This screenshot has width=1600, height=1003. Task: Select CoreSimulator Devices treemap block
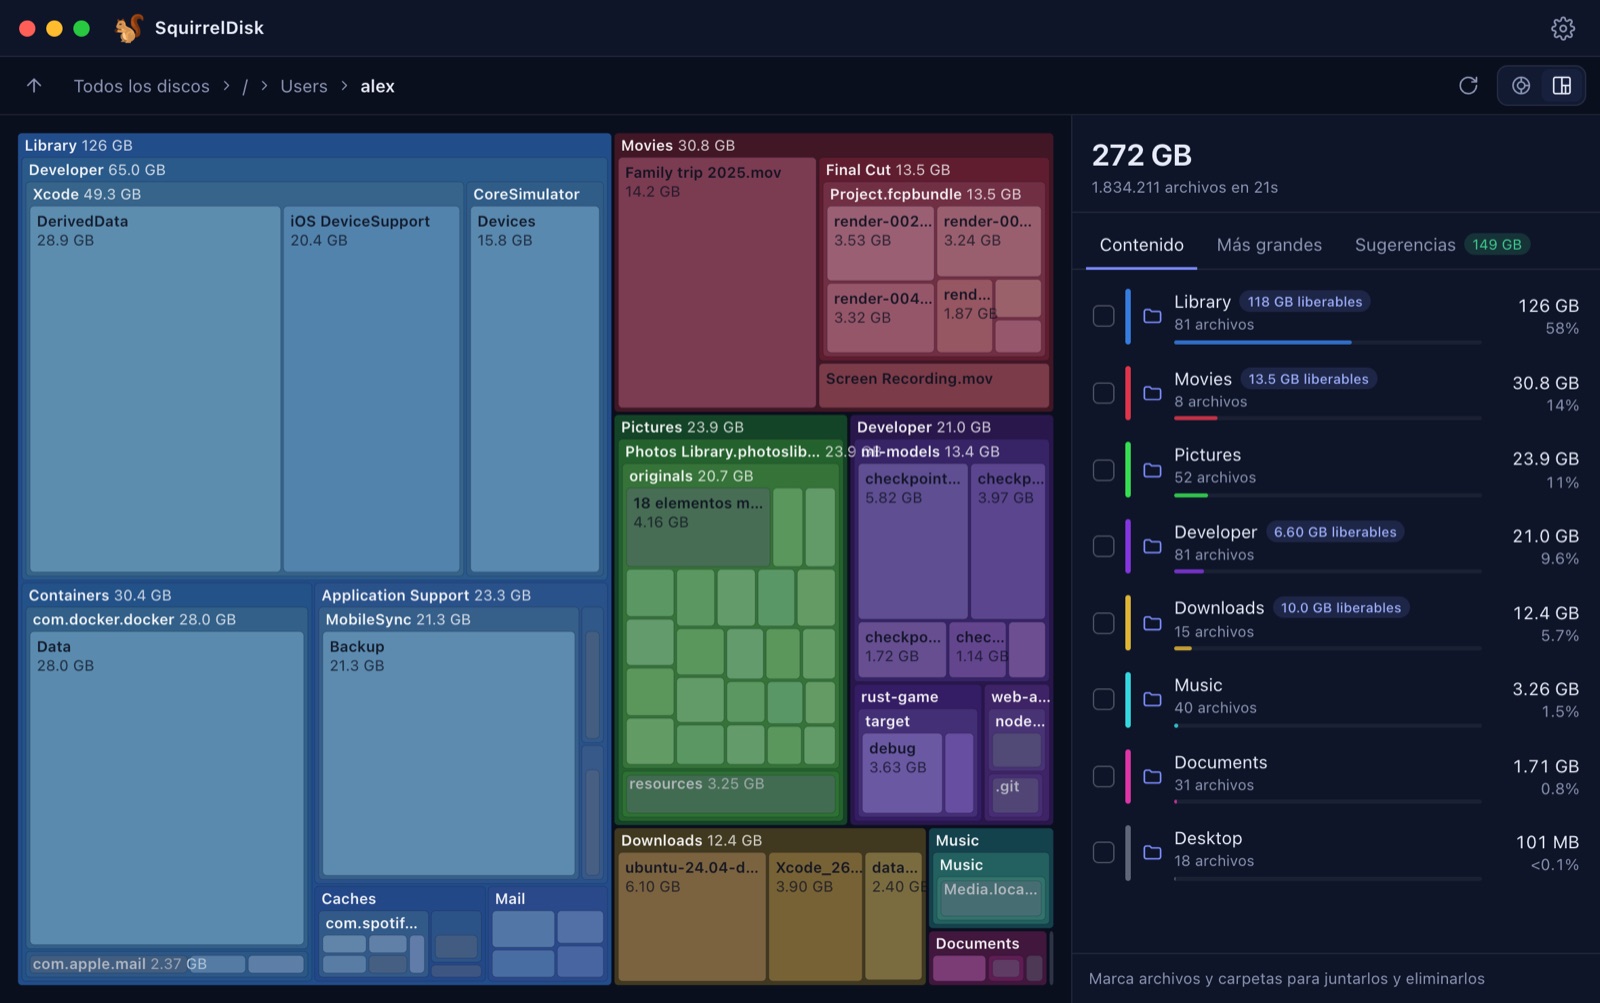pos(535,390)
